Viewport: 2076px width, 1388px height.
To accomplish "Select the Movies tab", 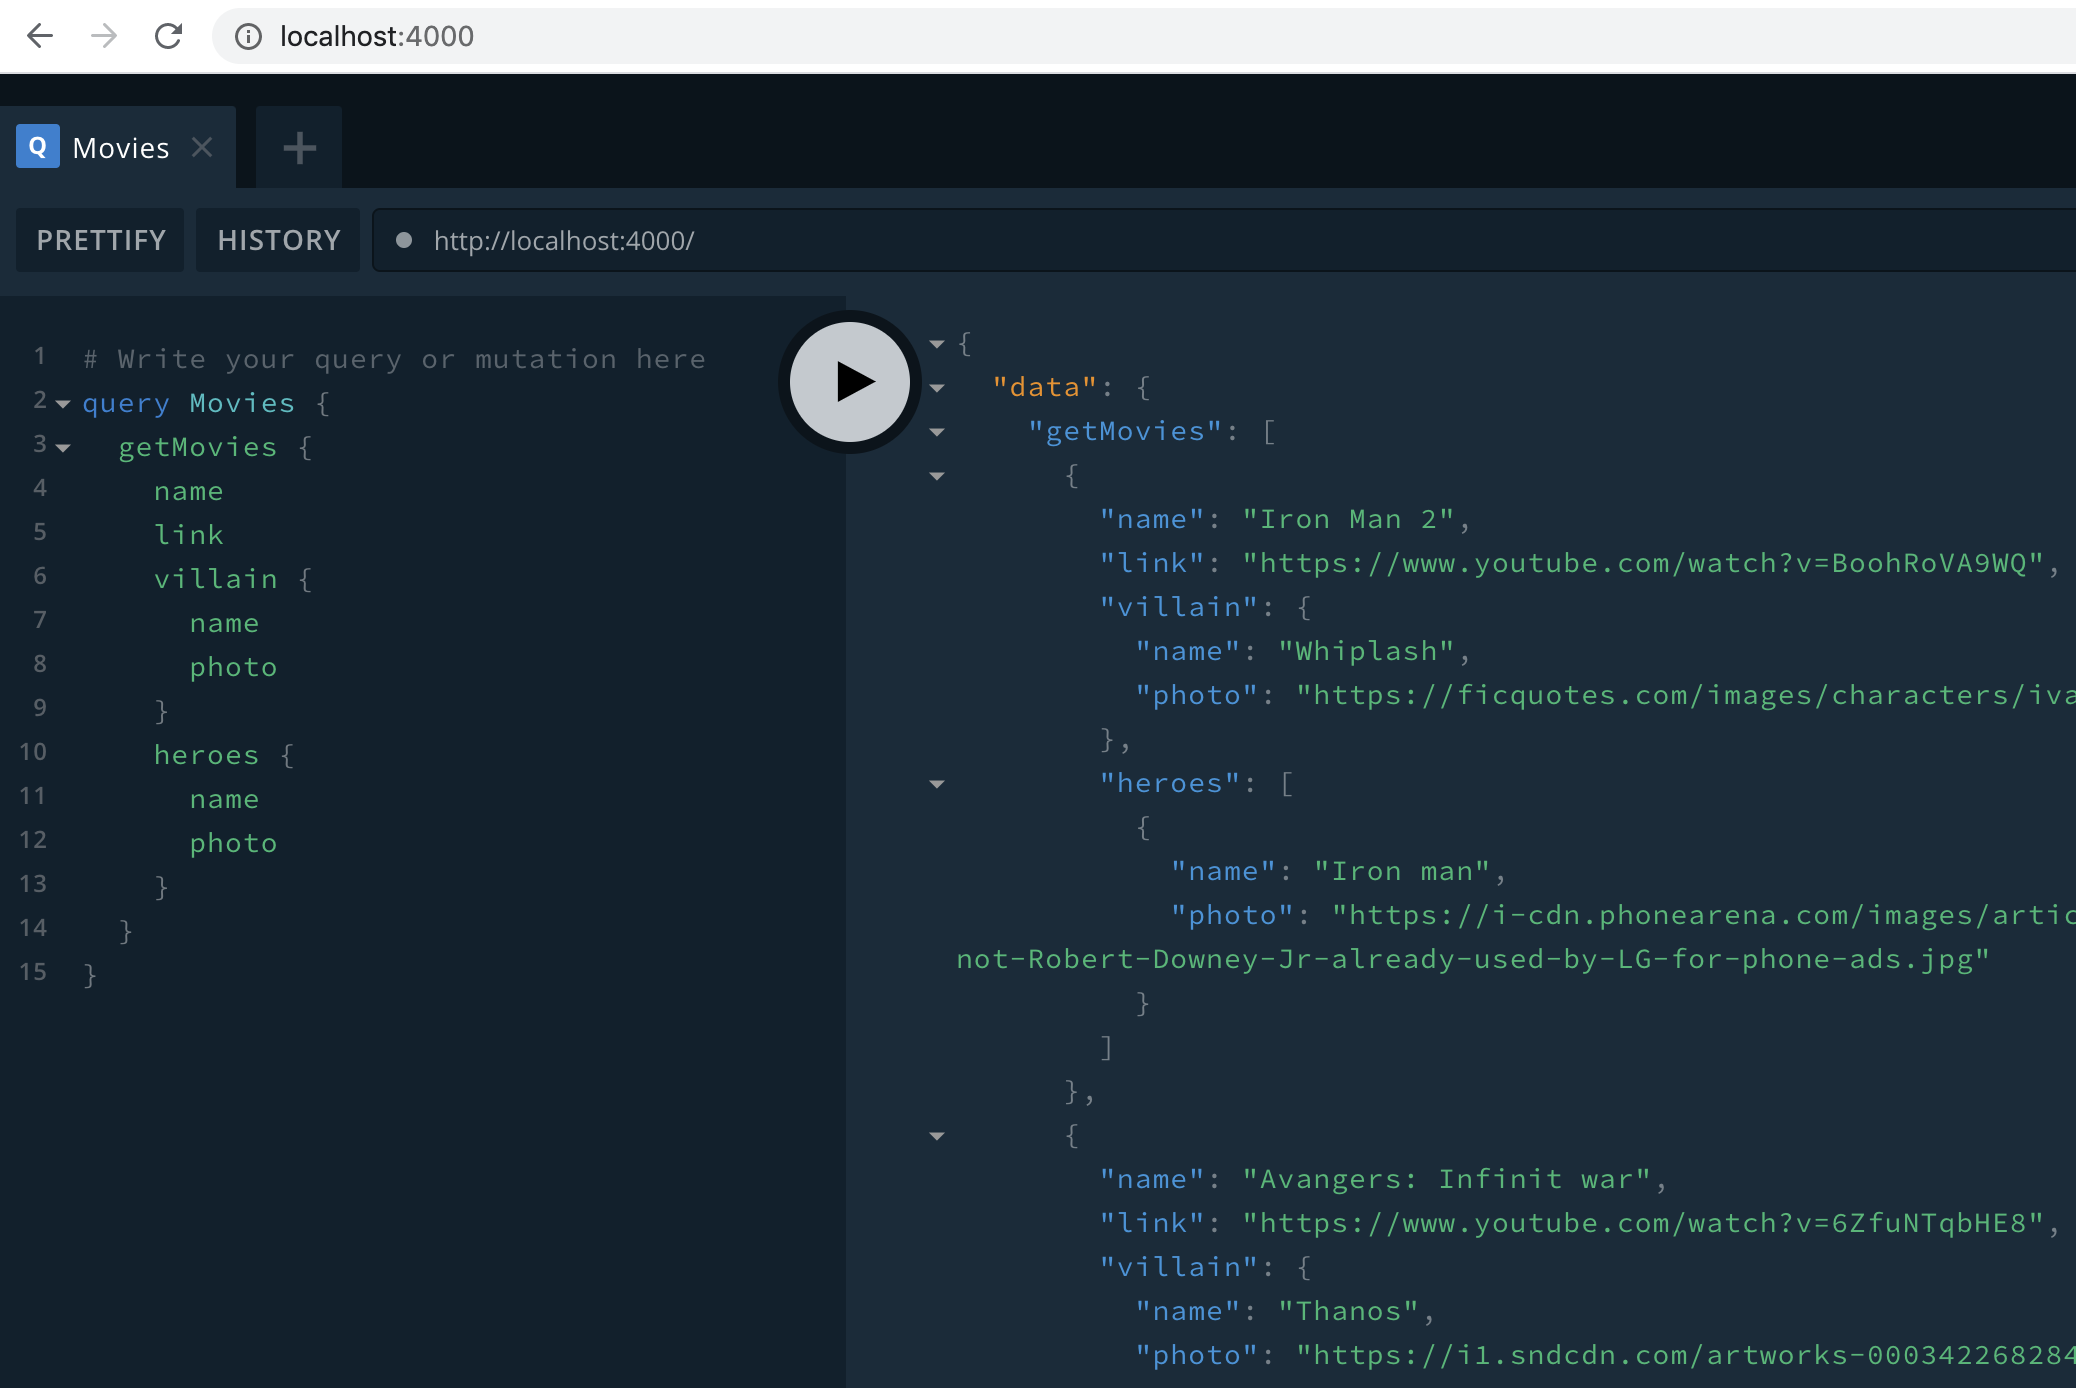I will point(121,148).
